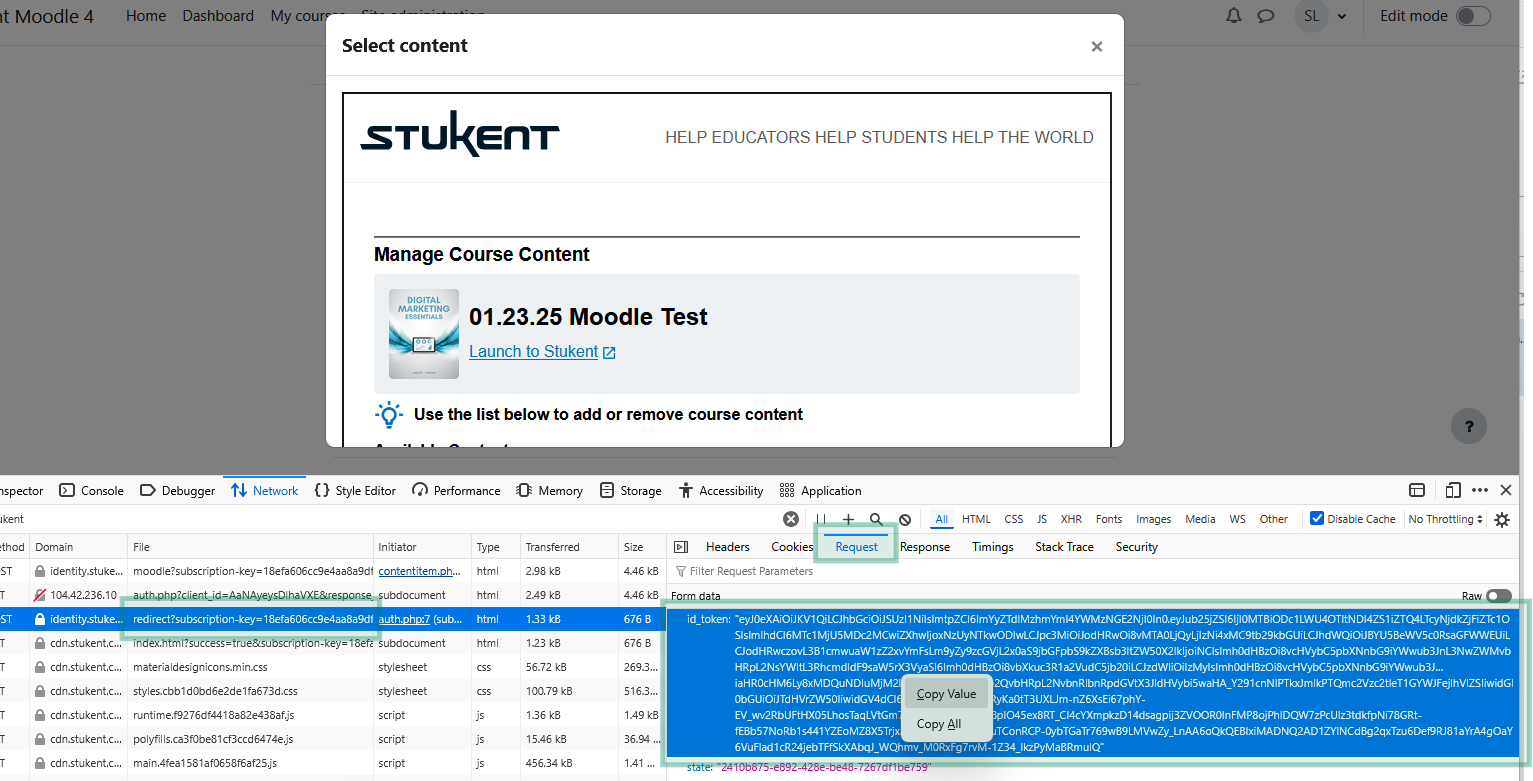
Task: Open the Accessibility panel
Action: pyautogui.click(x=720, y=490)
